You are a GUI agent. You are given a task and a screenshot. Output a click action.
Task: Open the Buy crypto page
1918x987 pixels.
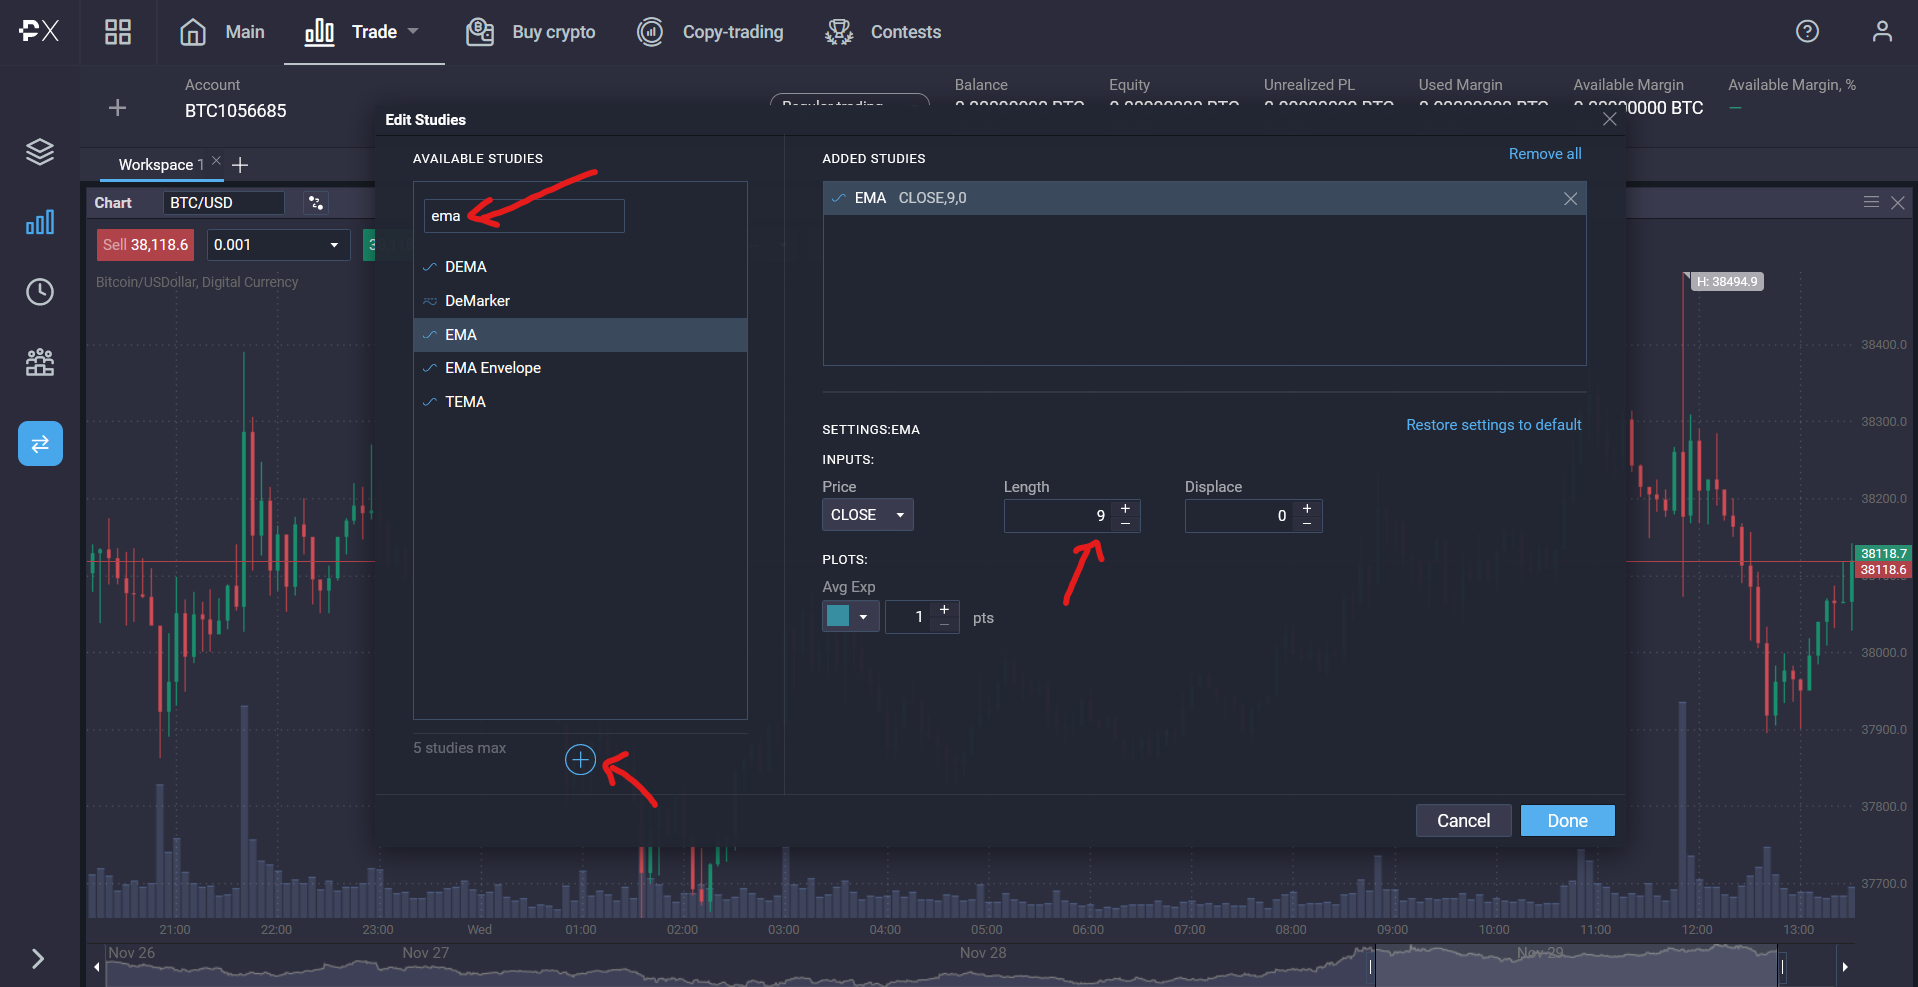click(x=530, y=32)
